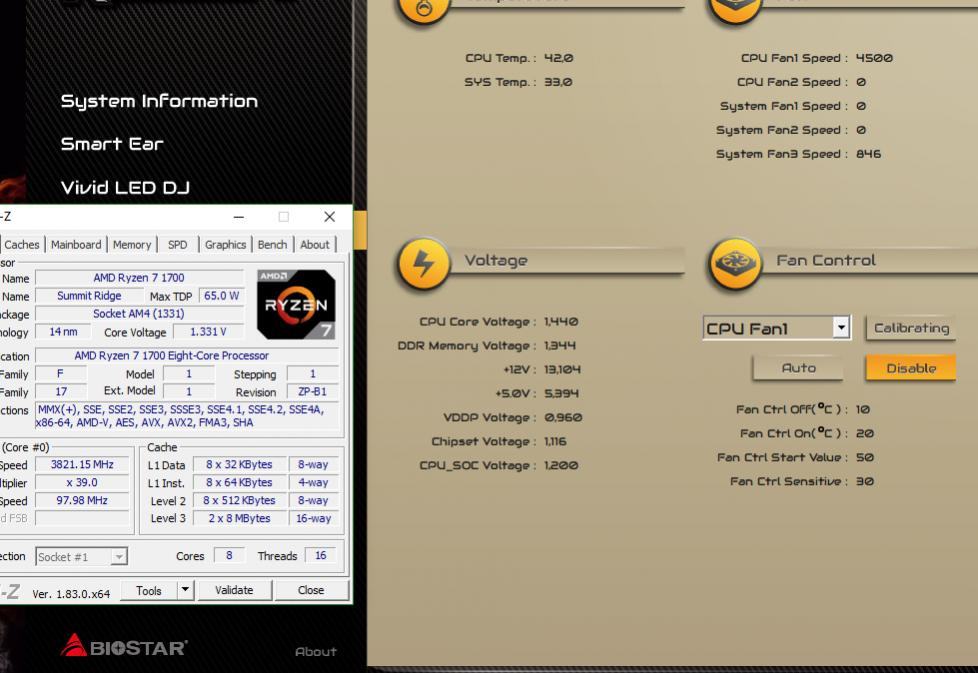Click the Cores count 8 field
Screen dimensions: 978x673
(229, 556)
